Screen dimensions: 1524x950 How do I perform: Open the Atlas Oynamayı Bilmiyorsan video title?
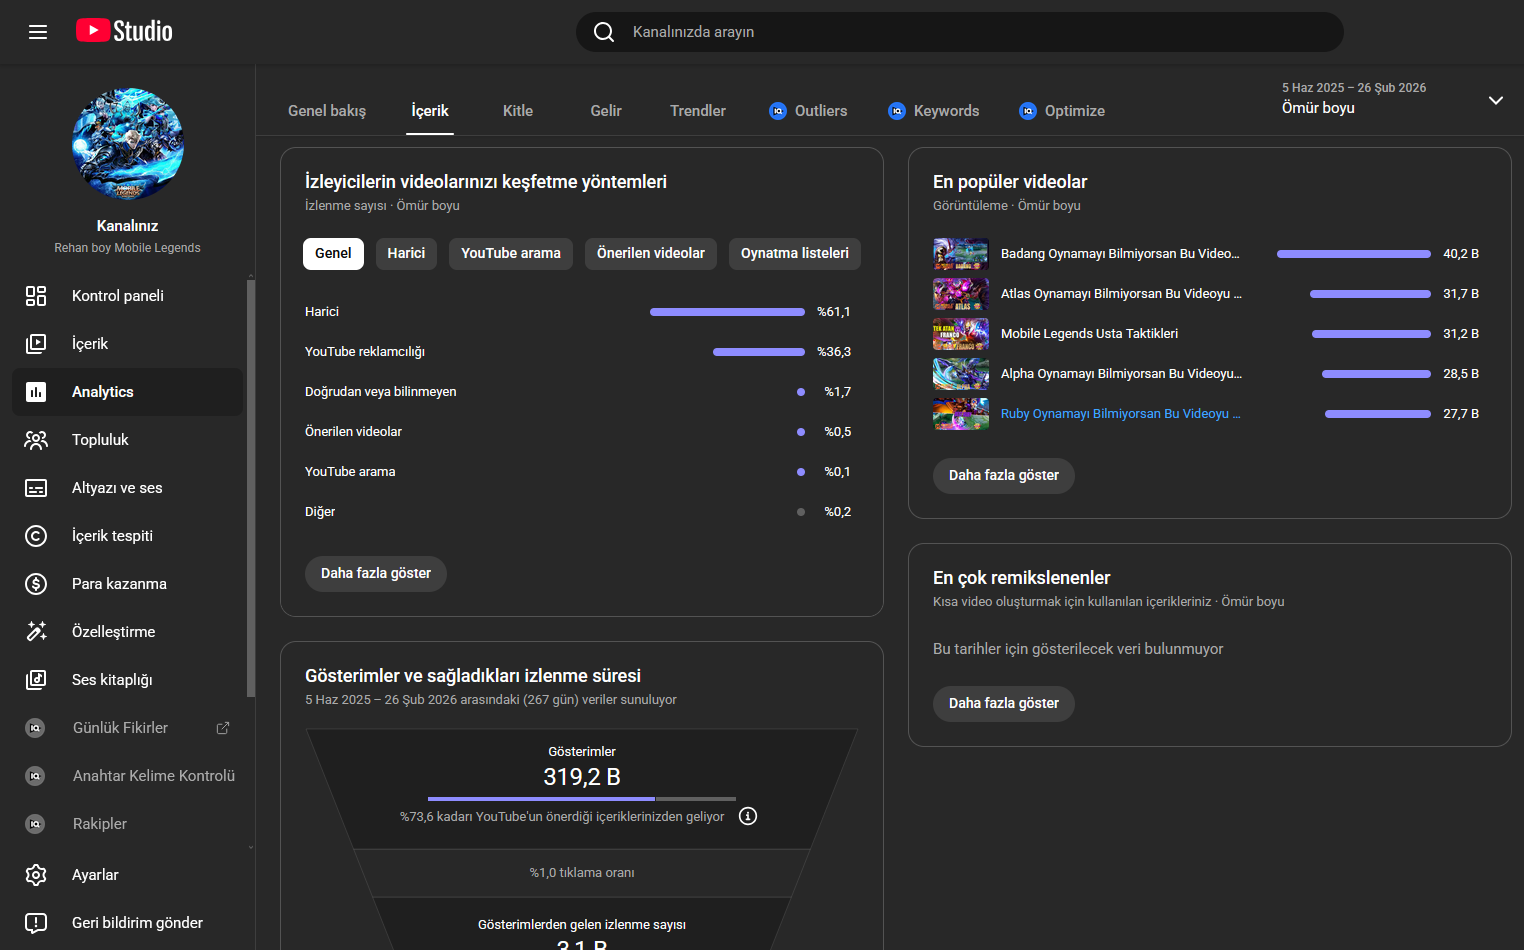coord(1121,294)
